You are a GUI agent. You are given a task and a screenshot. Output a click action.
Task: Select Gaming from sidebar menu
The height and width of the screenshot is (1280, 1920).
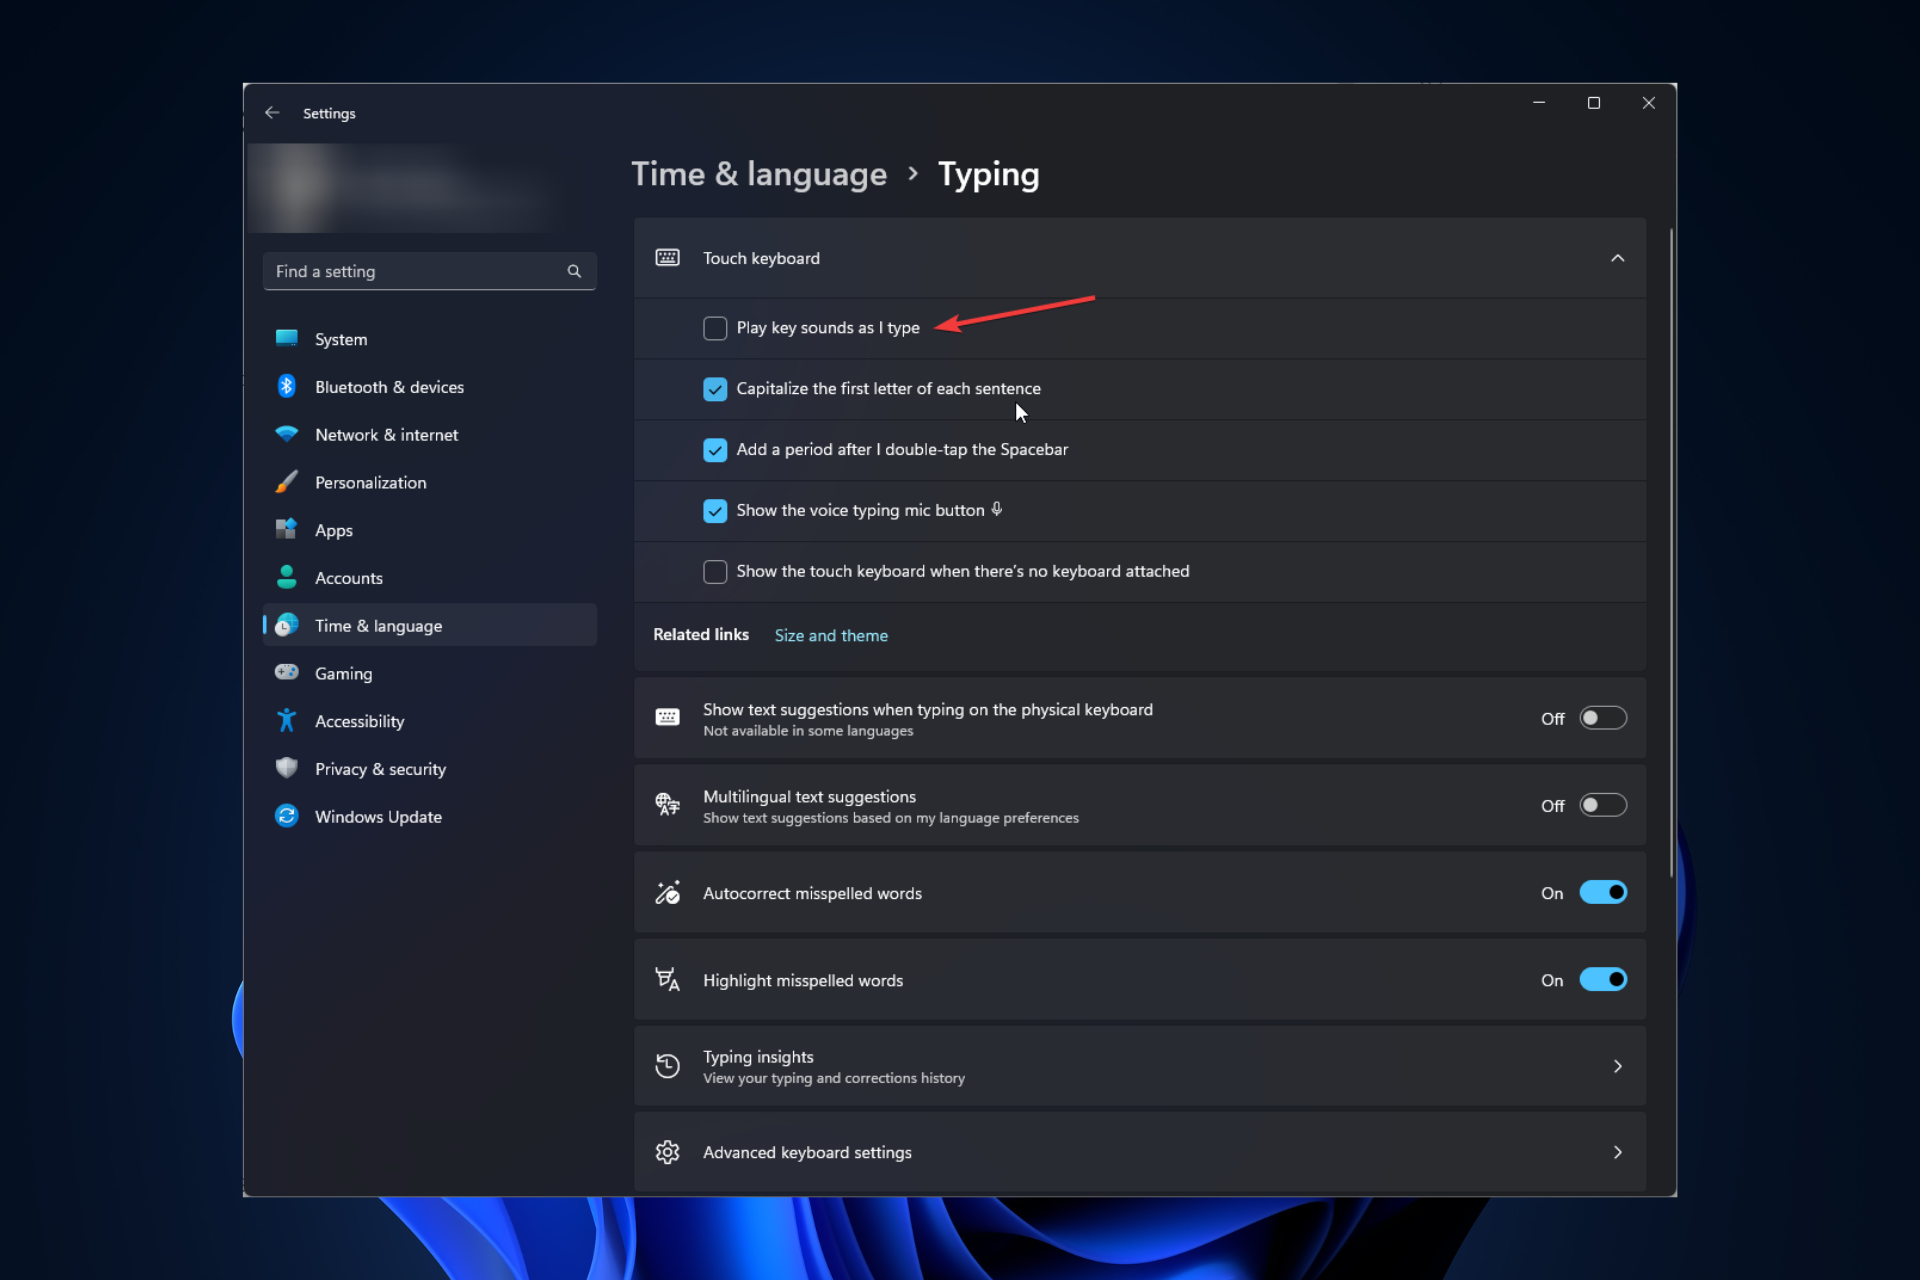coord(343,671)
